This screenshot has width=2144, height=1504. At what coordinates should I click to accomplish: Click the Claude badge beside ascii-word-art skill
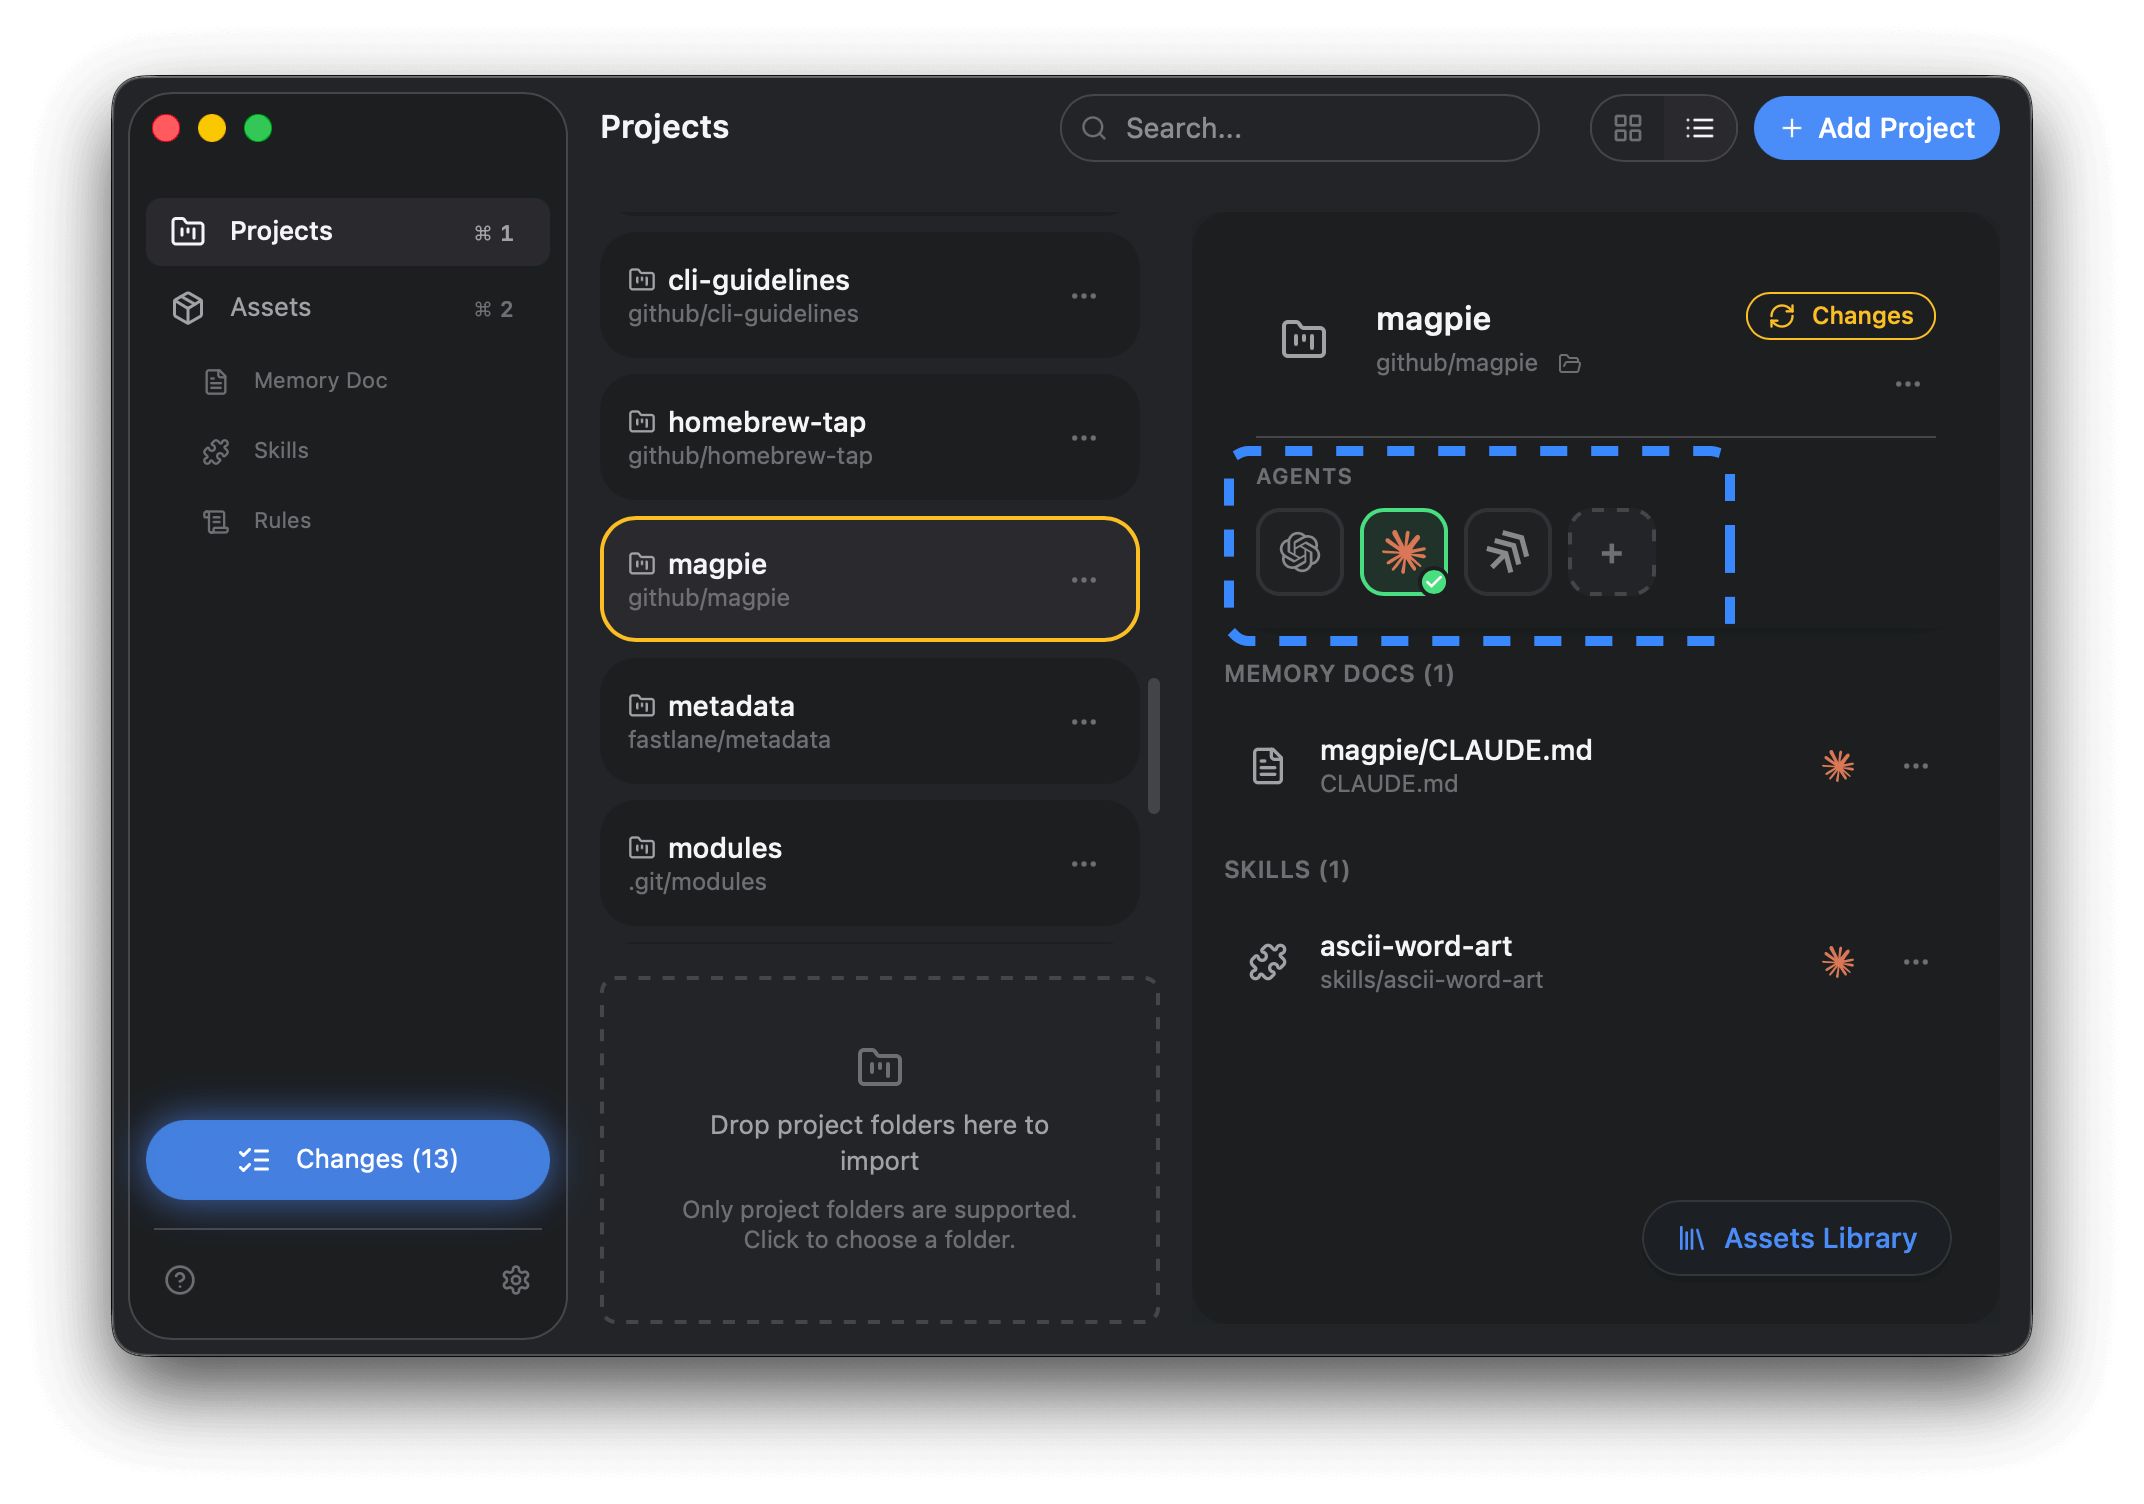coord(1837,962)
